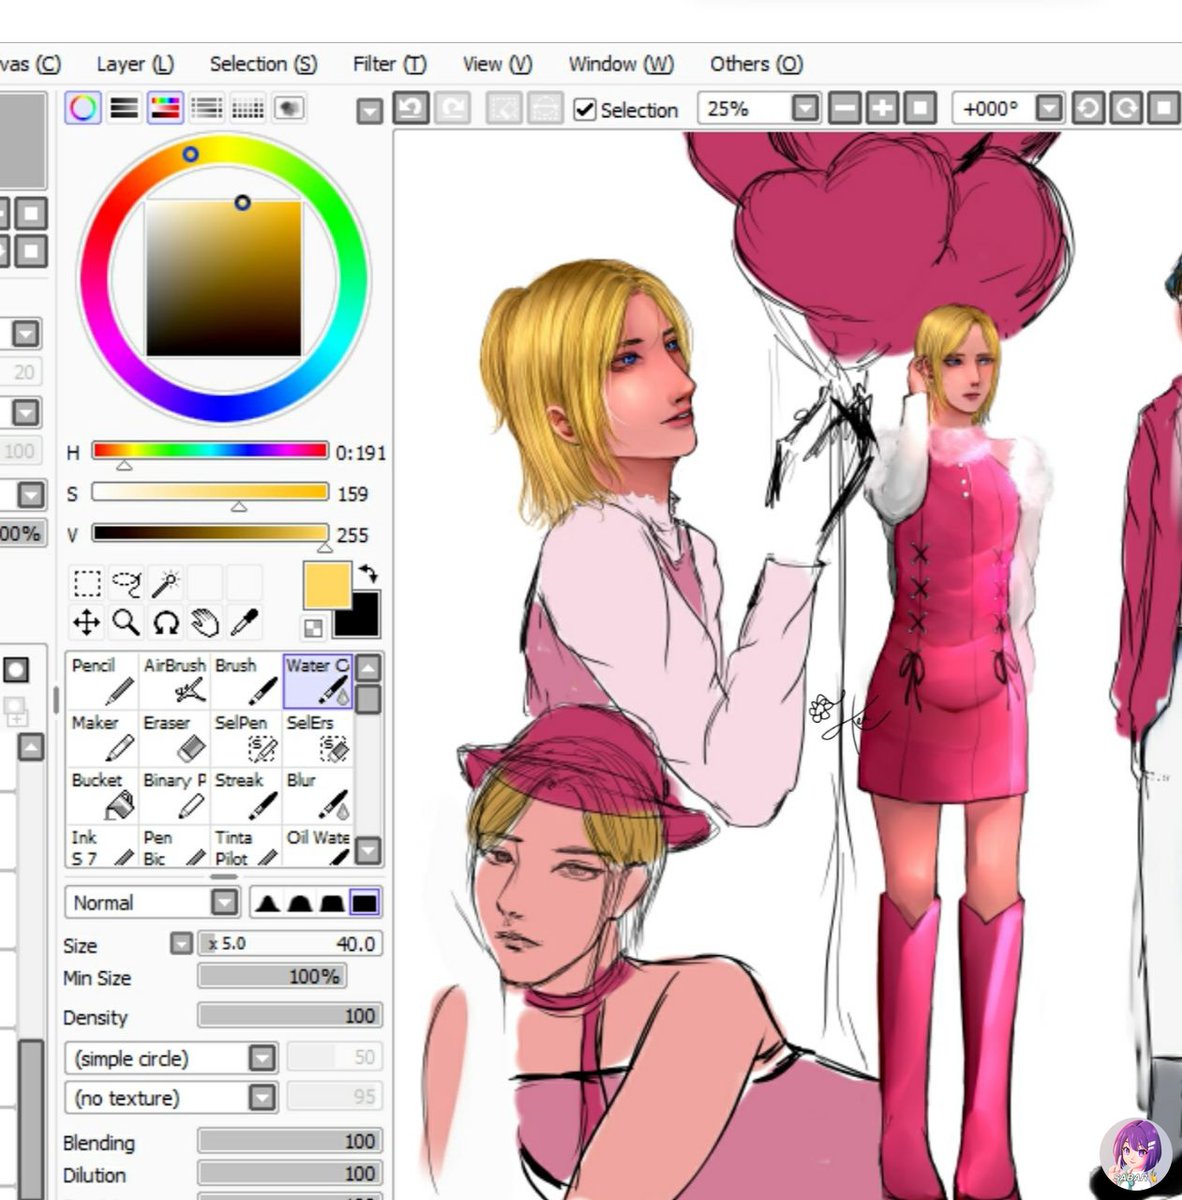Select the Brush tool
This screenshot has height=1200, width=1182.
click(246, 680)
